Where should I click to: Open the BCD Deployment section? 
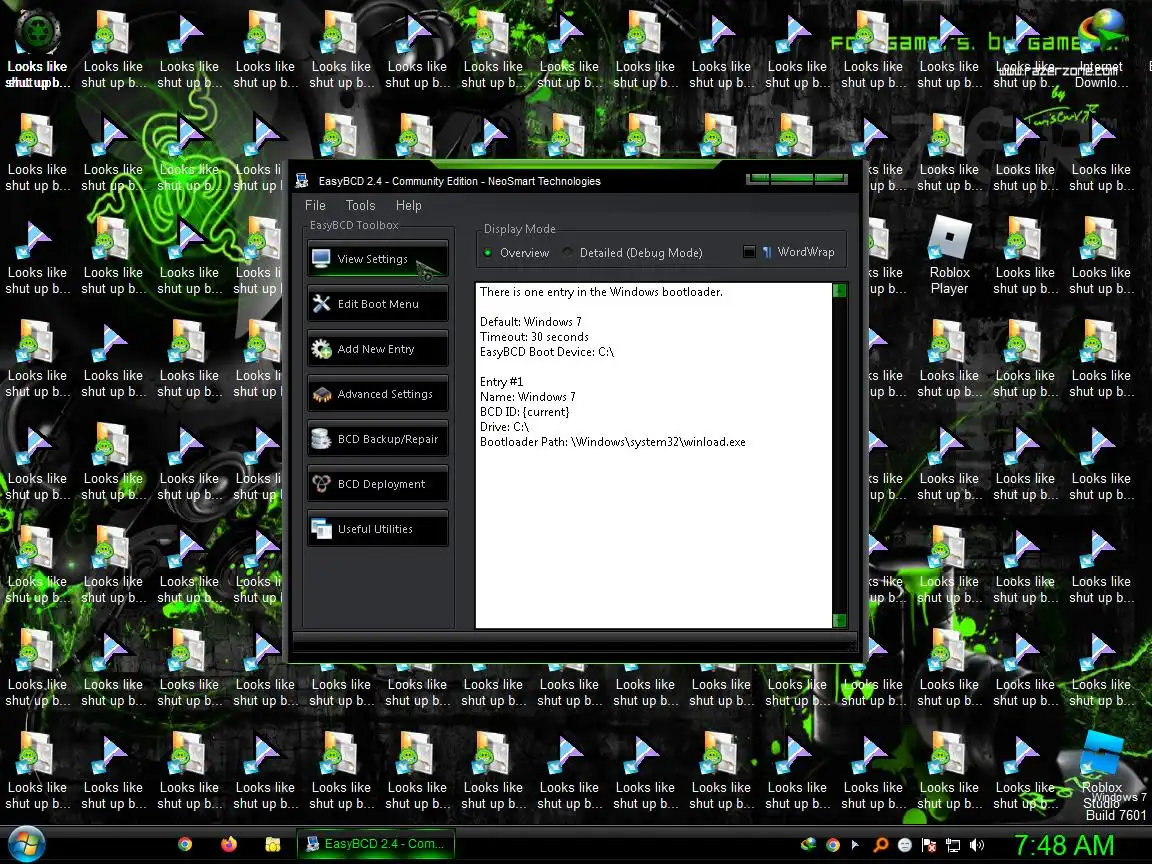pos(378,483)
